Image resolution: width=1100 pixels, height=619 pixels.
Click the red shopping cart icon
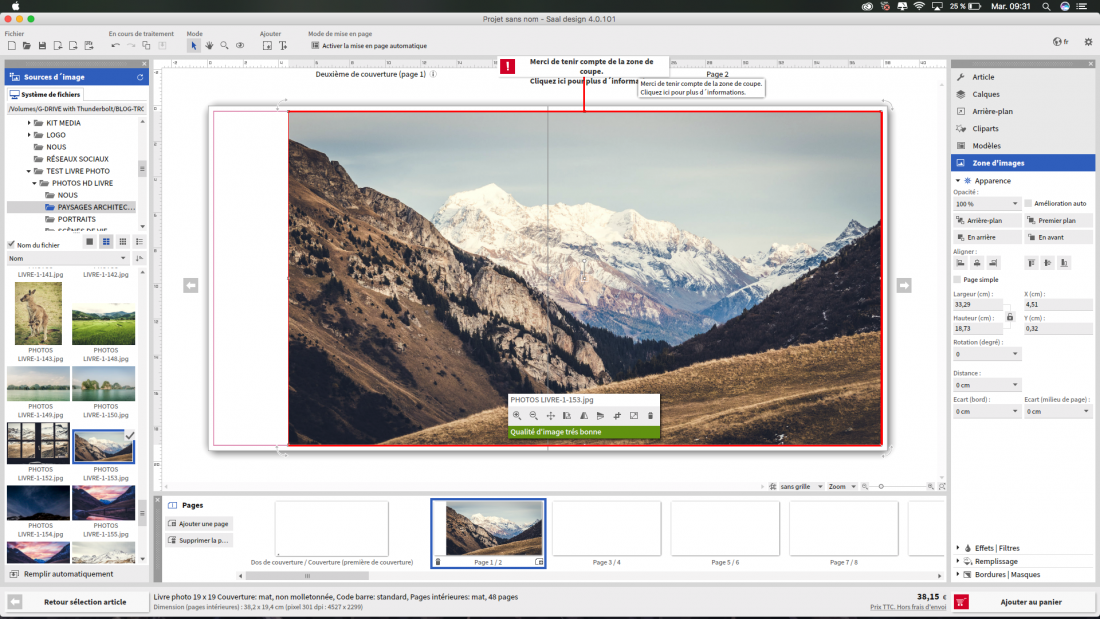961,602
